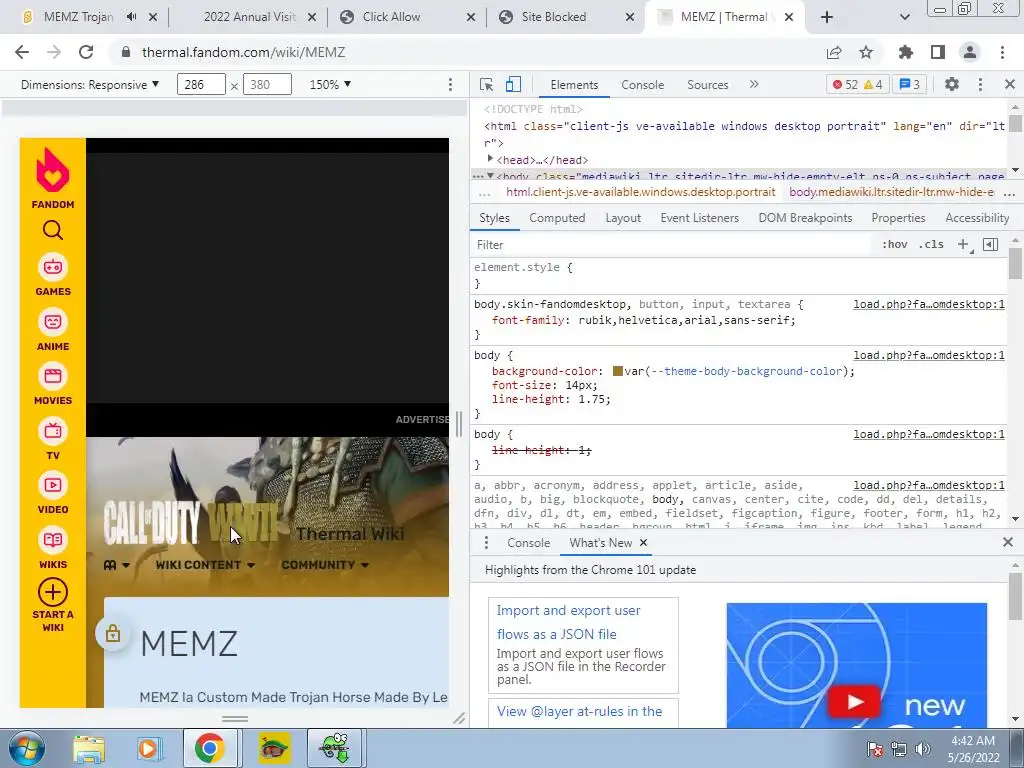Toggle the device toolbar icon
The width and height of the screenshot is (1024, 768).
coord(513,84)
